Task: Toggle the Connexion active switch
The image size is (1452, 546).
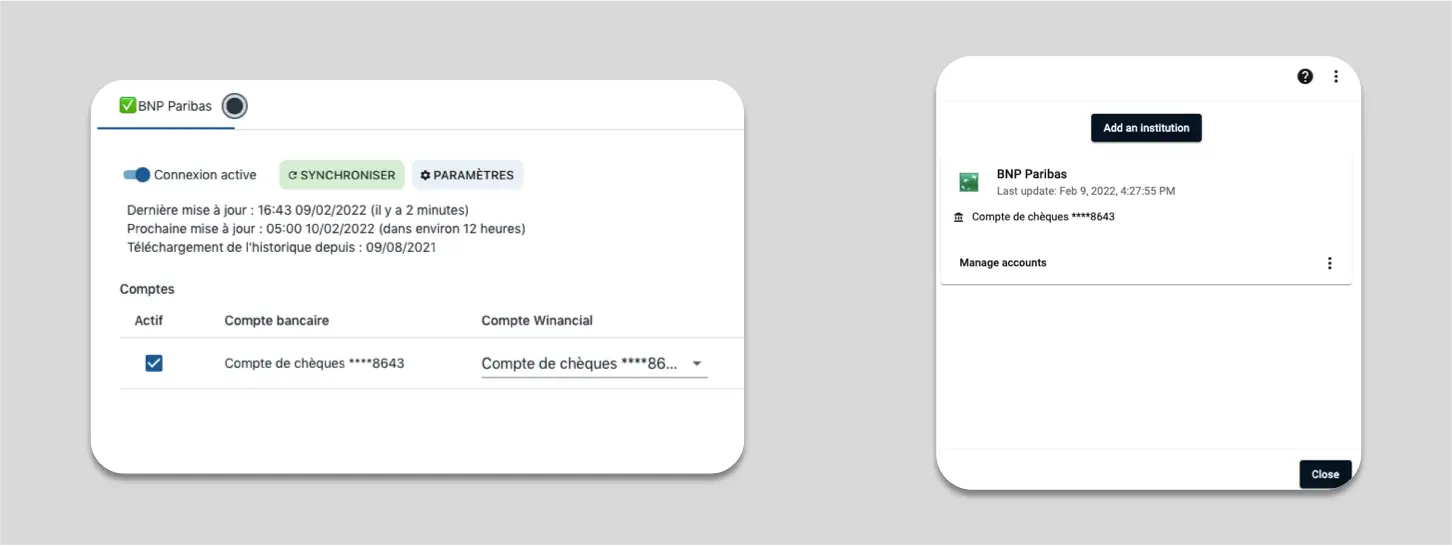Action: pos(137,175)
